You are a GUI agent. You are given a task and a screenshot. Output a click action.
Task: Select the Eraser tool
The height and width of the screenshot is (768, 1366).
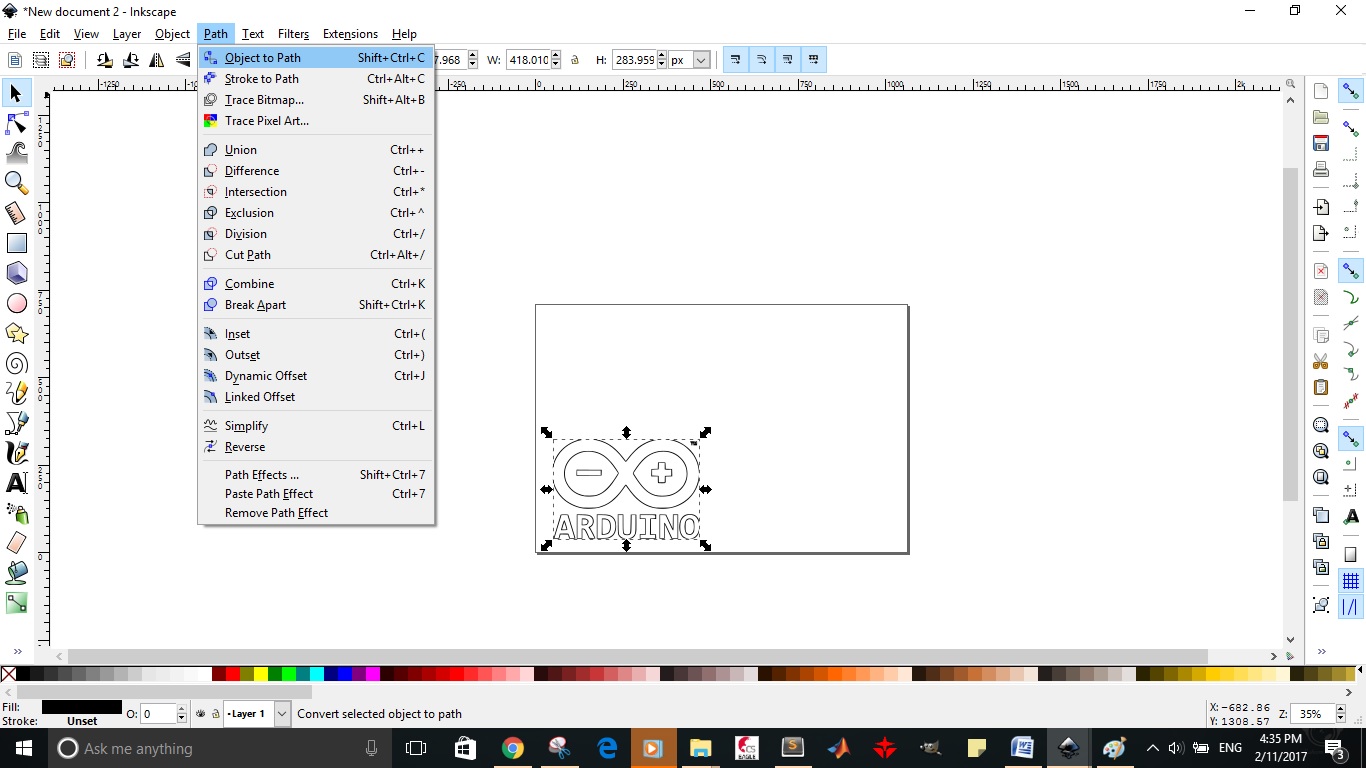pyautogui.click(x=16, y=543)
